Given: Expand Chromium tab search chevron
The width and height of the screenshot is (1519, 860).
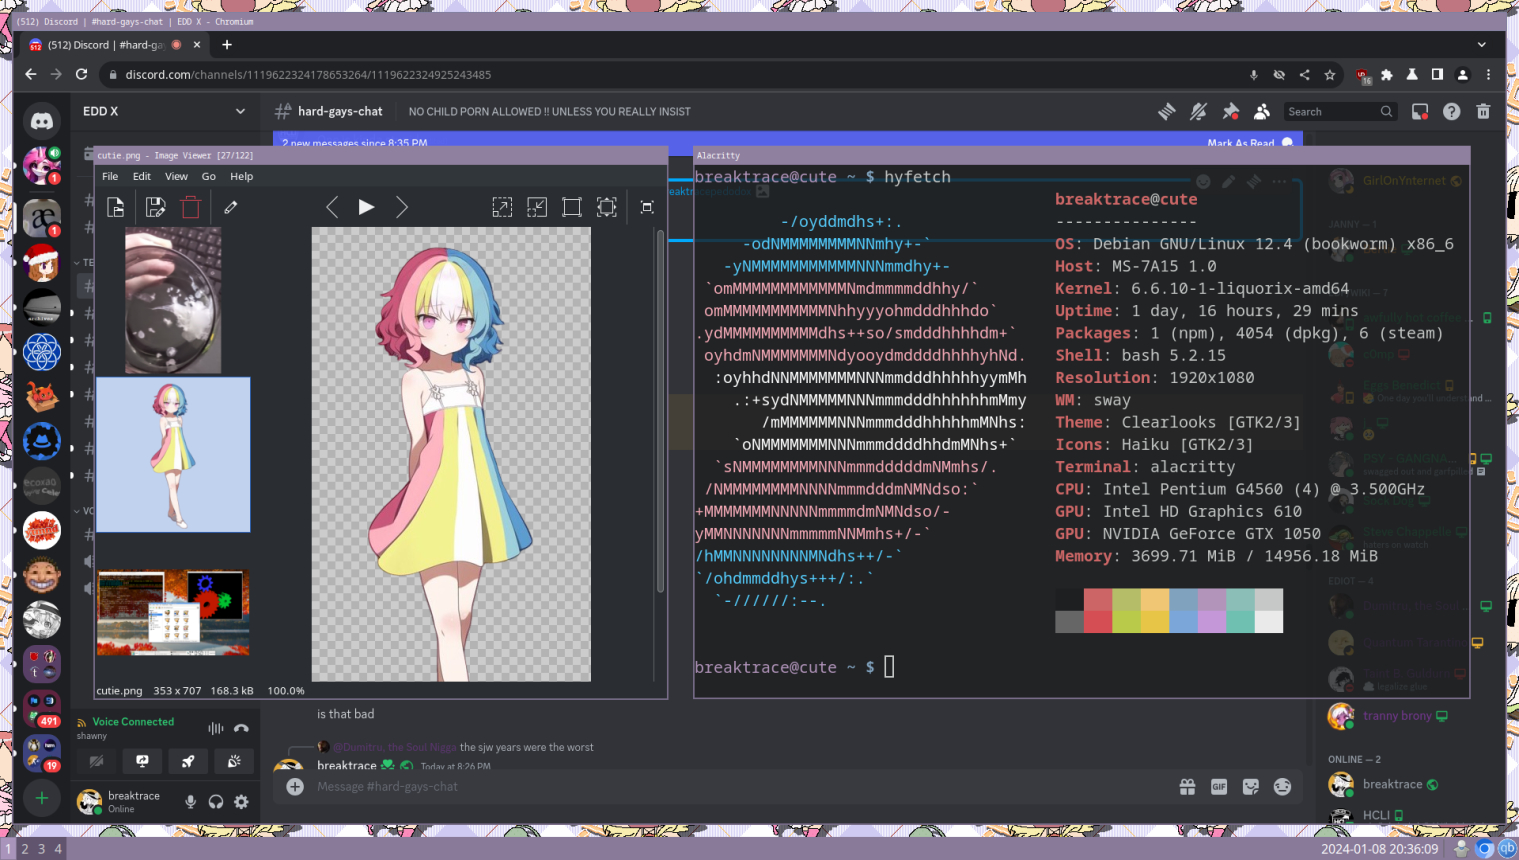Looking at the screenshot, I should 1482,45.
